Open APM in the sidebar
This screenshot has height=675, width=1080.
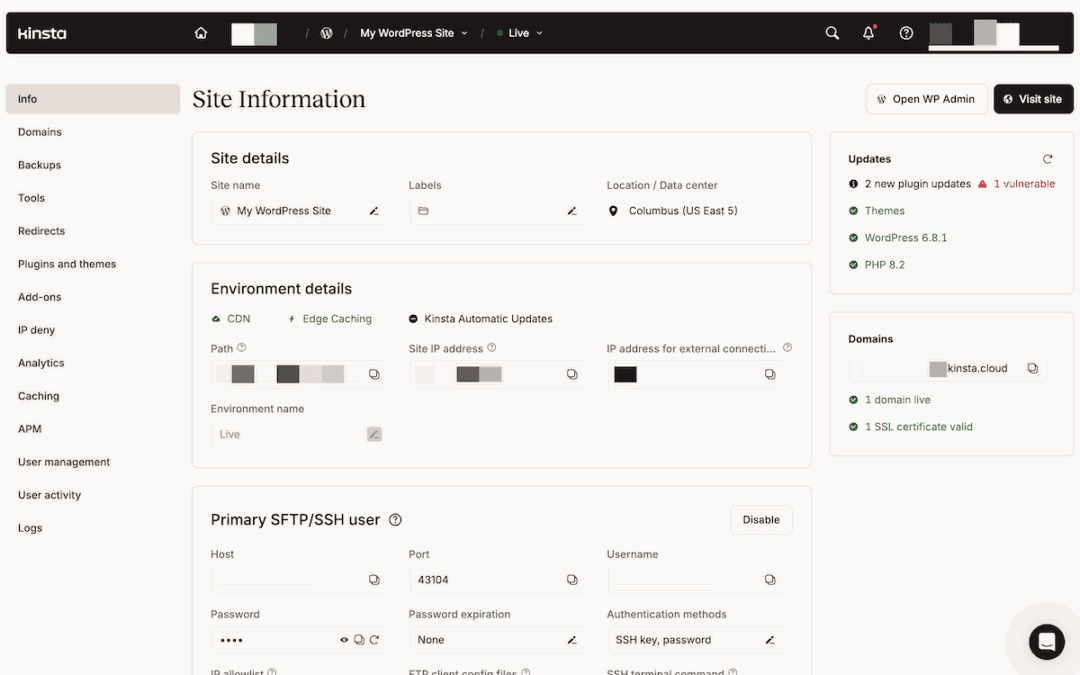(30, 428)
